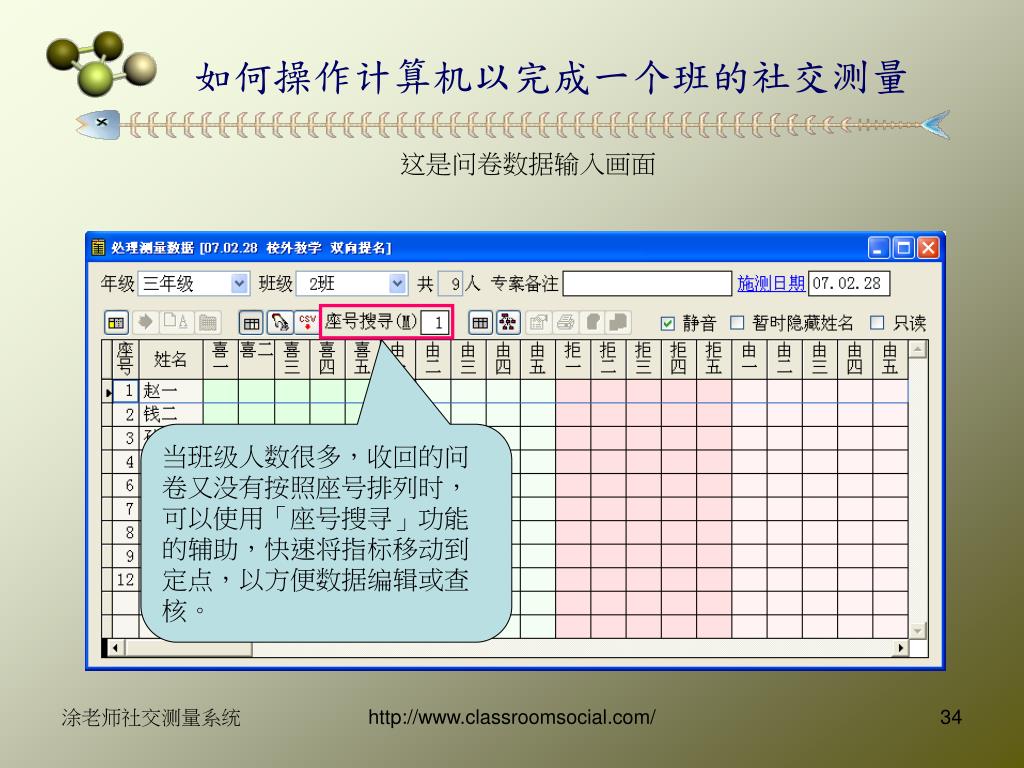Select the seat number 4 cell
Image resolution: width=1024 pixels, height=768 pixels.
click(x=125, y=462)
